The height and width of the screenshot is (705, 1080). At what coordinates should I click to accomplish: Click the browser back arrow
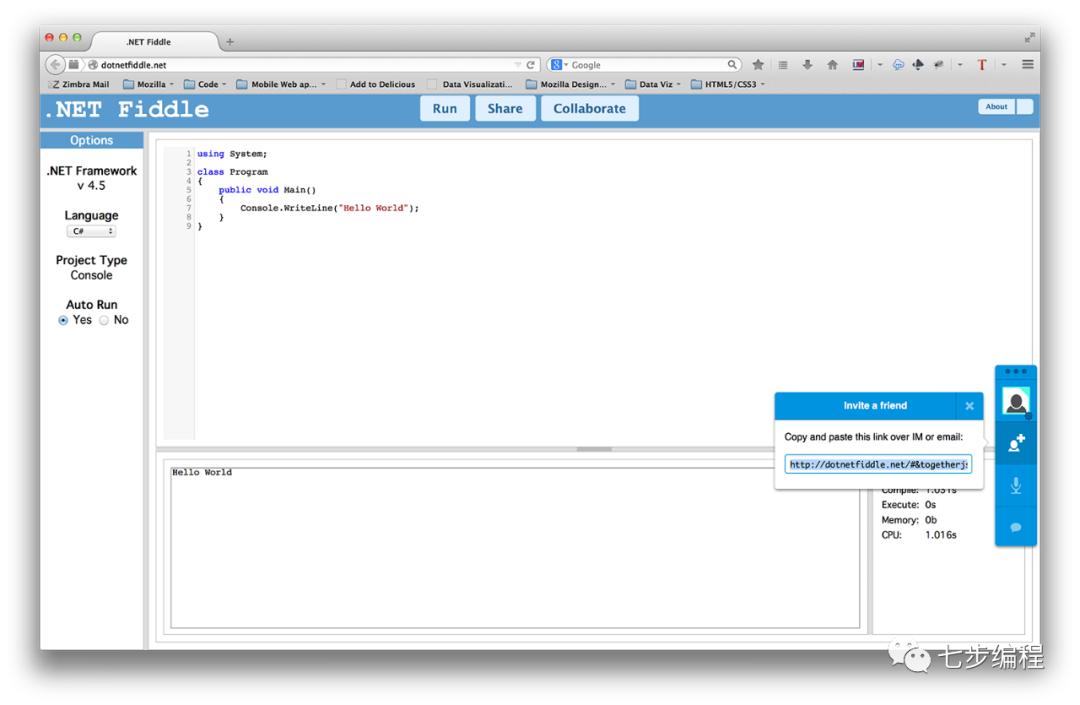55,65
